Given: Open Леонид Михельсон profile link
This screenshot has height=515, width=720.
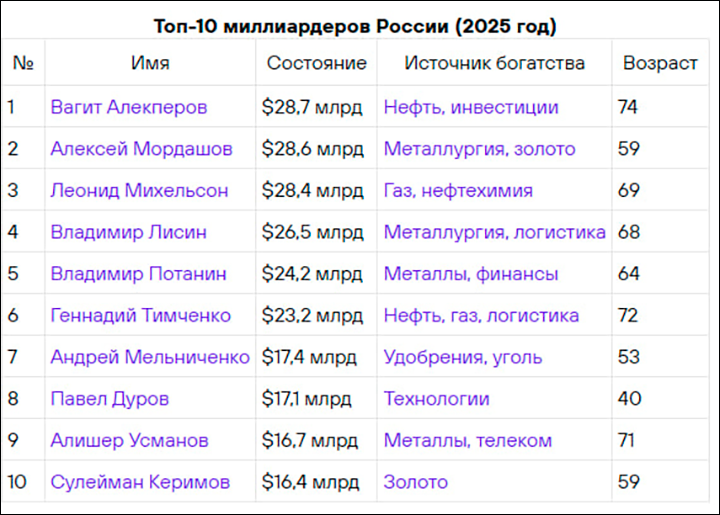Looking at the screenshot, I should pos(139,190).
